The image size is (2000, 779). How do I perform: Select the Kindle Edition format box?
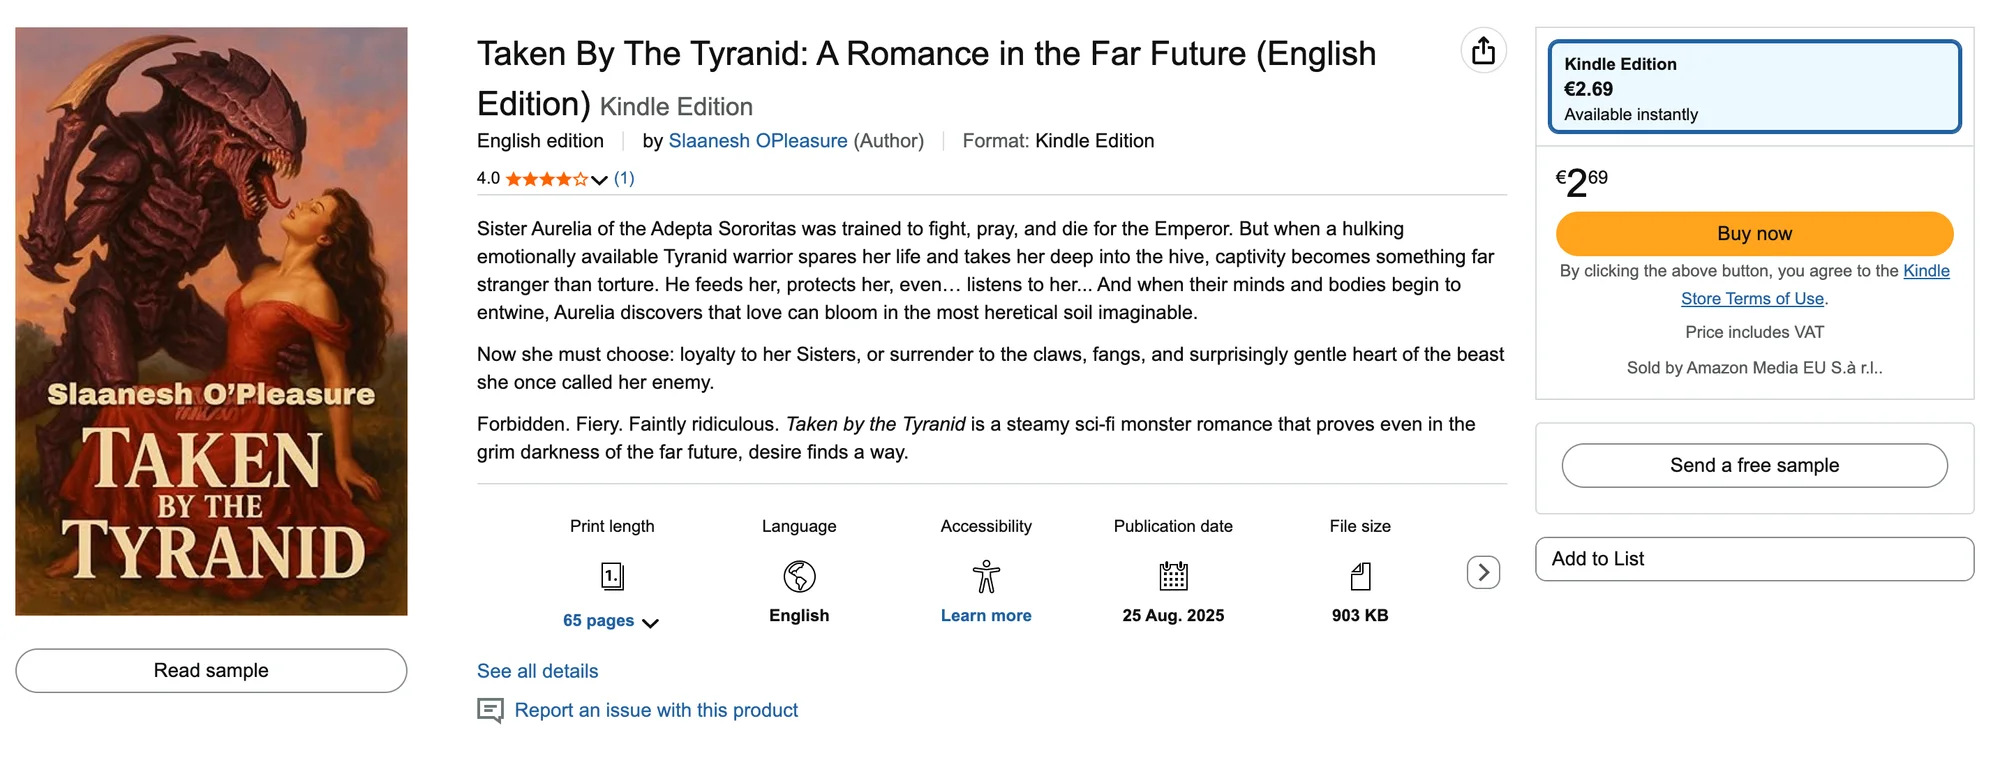click(x=1753, y=87)
